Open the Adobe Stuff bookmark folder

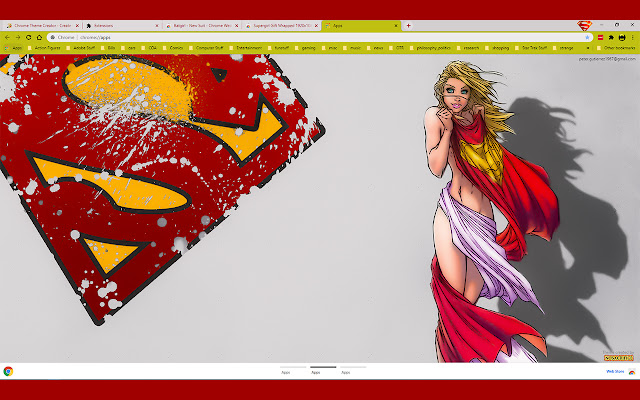pos(80,48)
